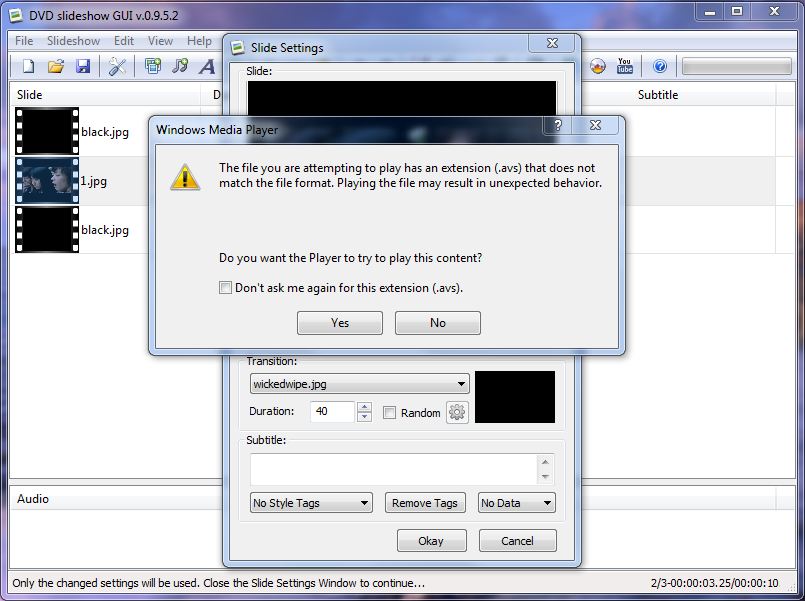805x601 pixels.
Task: Click the black transition preview thumbnail
Action: [515, 397]
